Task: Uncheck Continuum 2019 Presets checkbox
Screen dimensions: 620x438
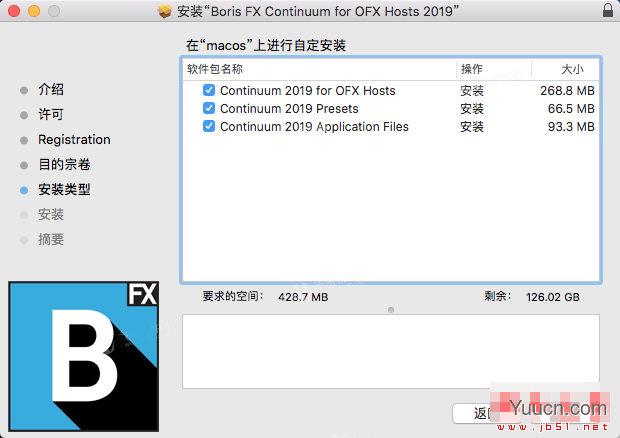Action: click(209, 108)
